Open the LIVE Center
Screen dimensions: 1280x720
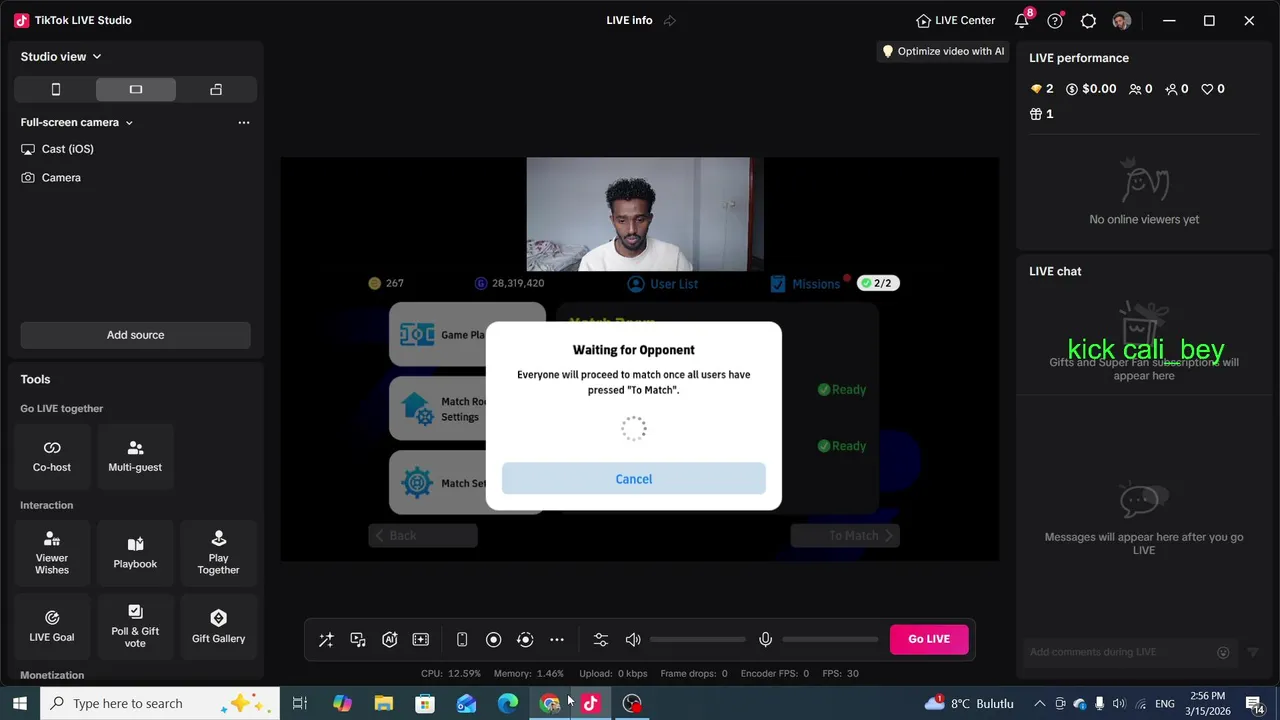pyautogui.click(x=955, y=20)
